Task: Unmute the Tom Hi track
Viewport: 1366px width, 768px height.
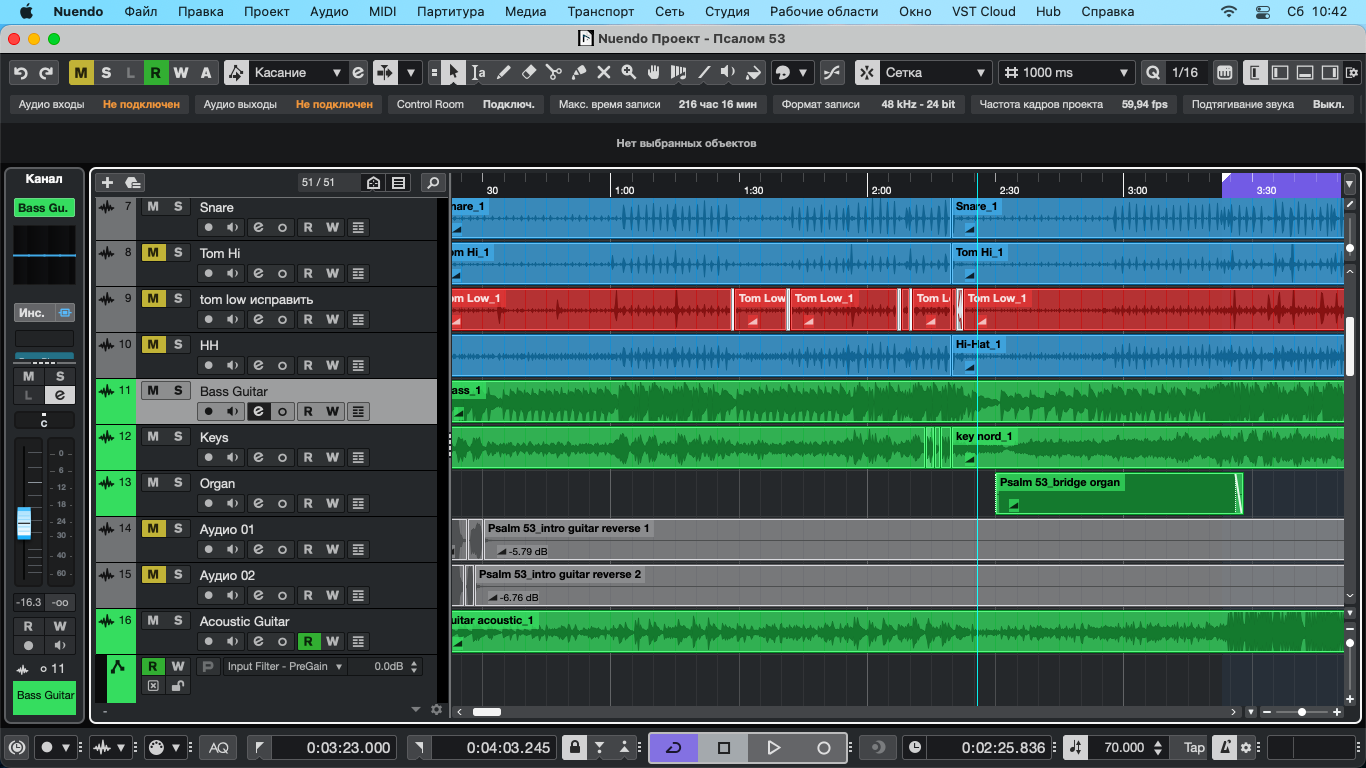Action: pyautogui.click(x=153, y=252)
